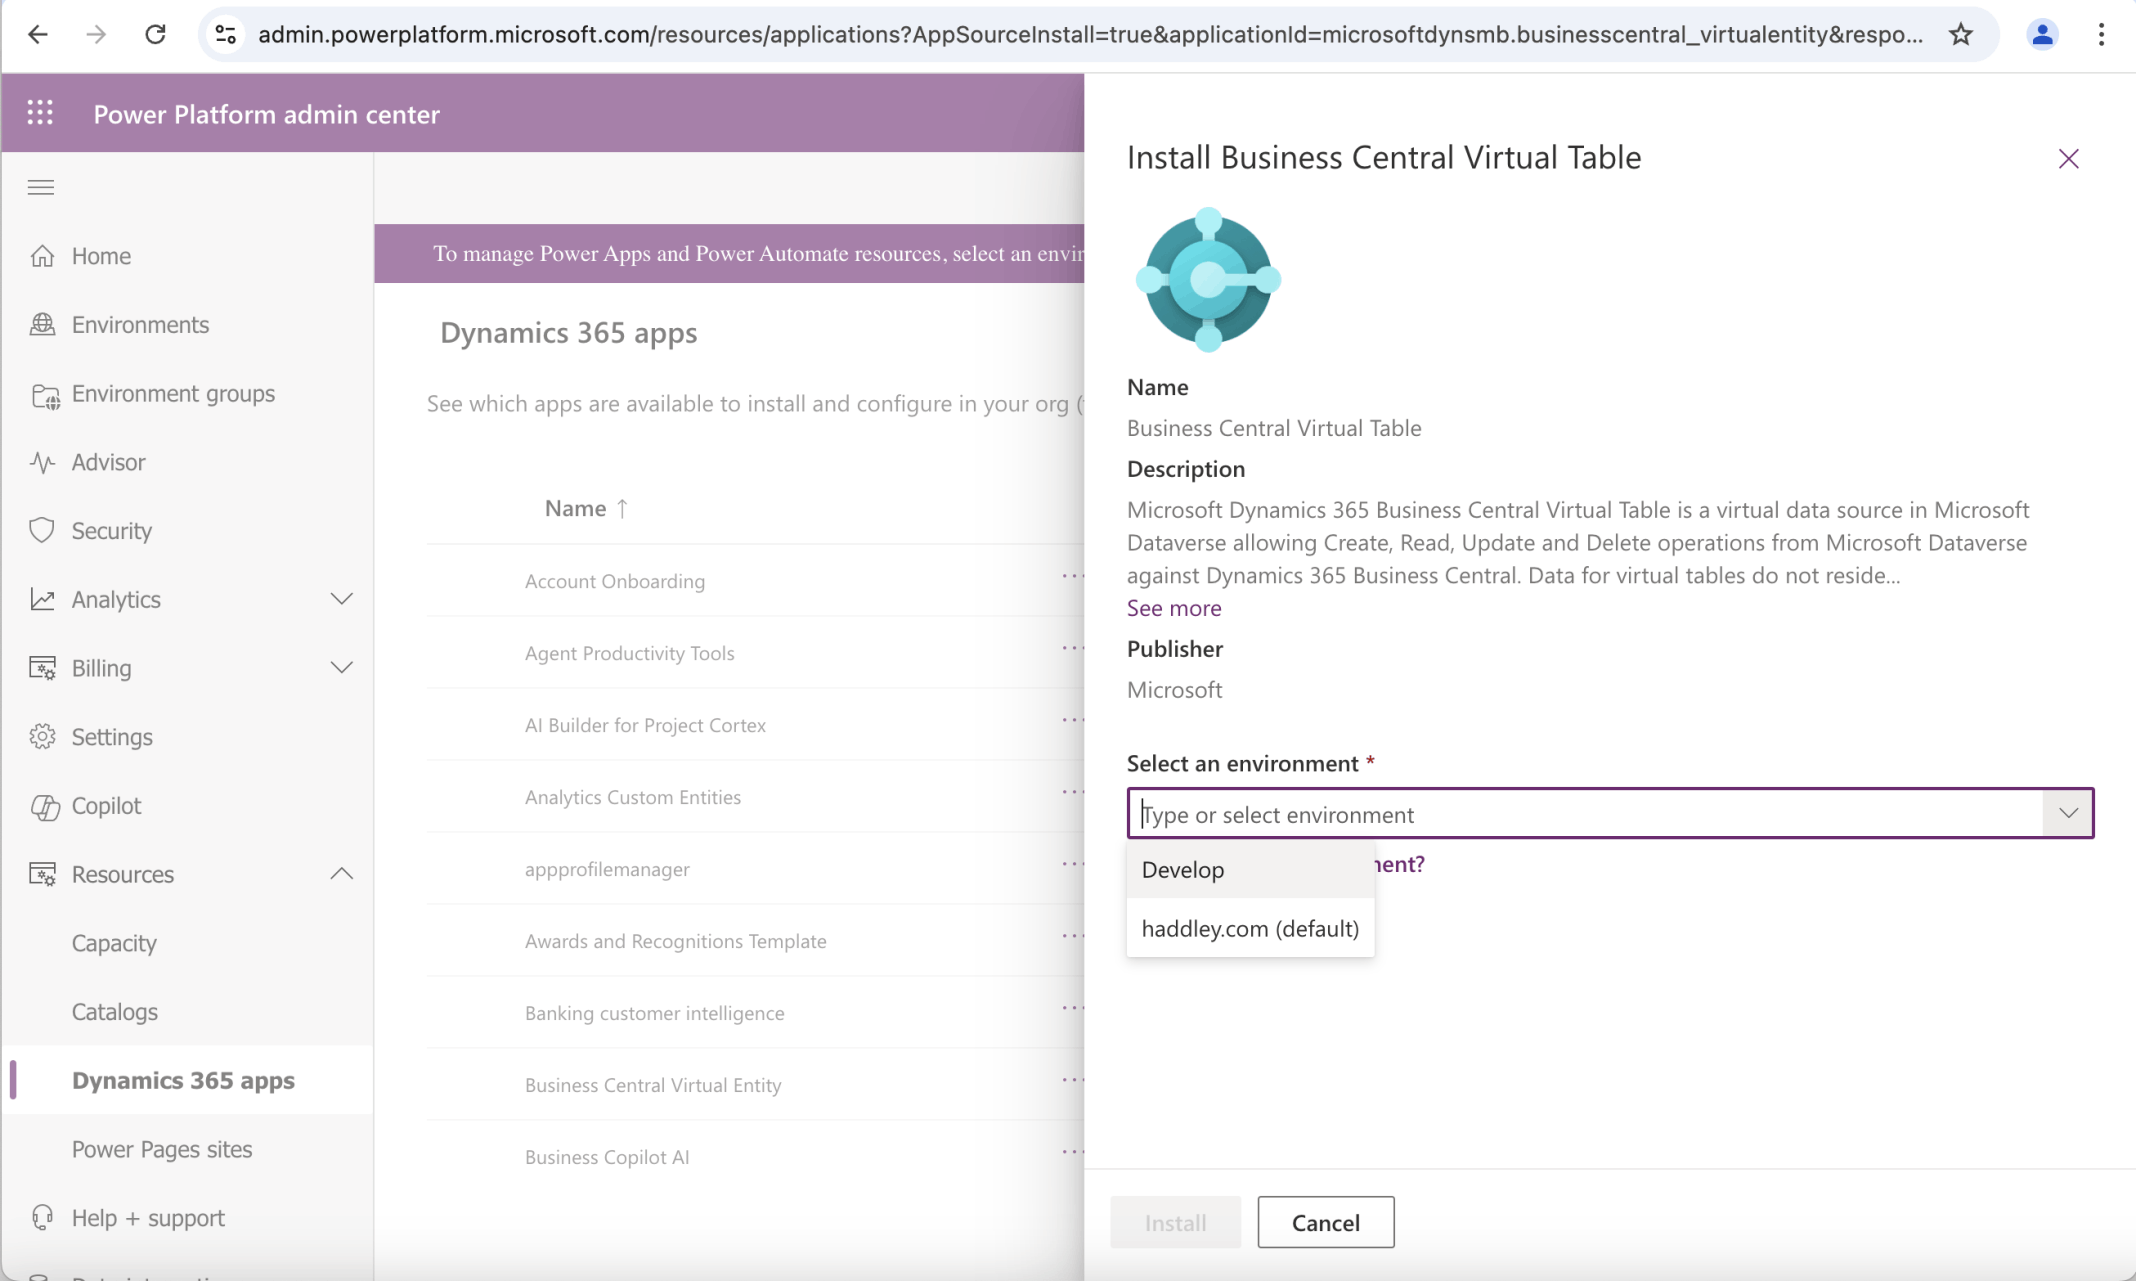
Task: Select haddley.com (default) environment option
Action: pyautogui.click(x=1250, y=928)
